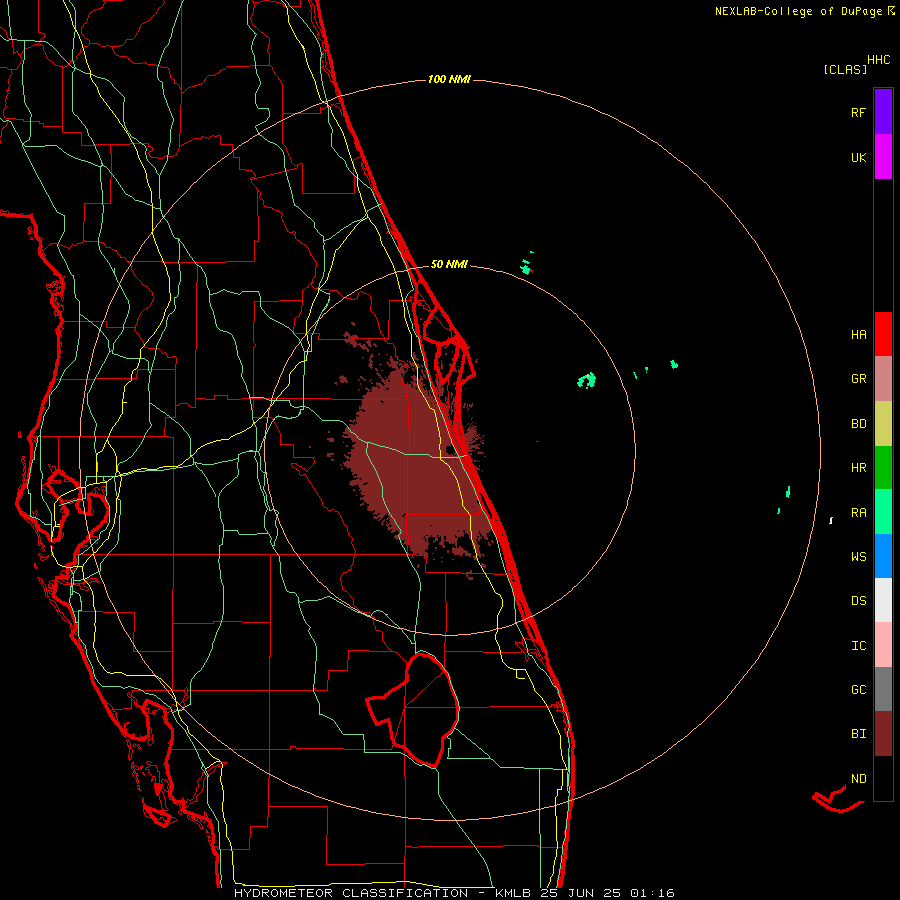Click the red HA legend color swatch

click(x=883, y=334)
